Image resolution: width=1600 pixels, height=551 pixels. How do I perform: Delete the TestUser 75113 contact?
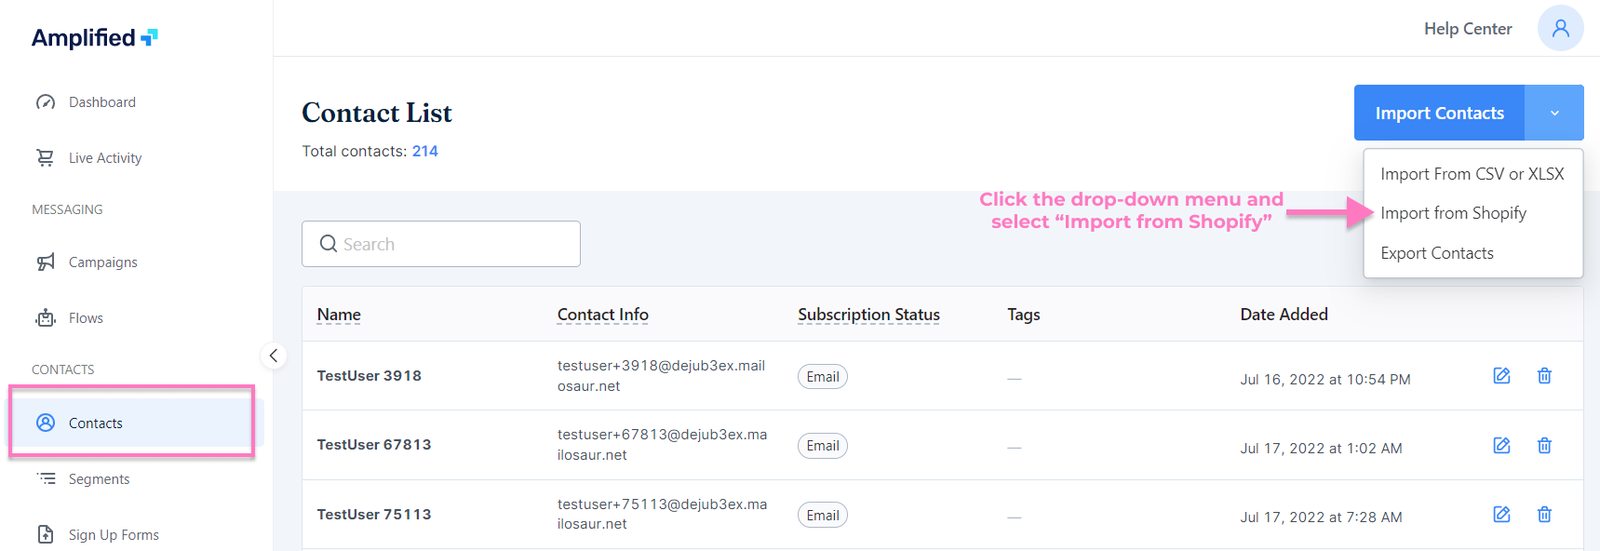(1544, 515)
